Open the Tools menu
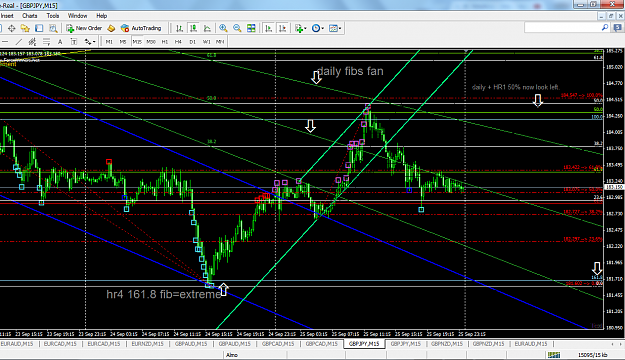Screen dimensions: 625x360 point(53,16)
